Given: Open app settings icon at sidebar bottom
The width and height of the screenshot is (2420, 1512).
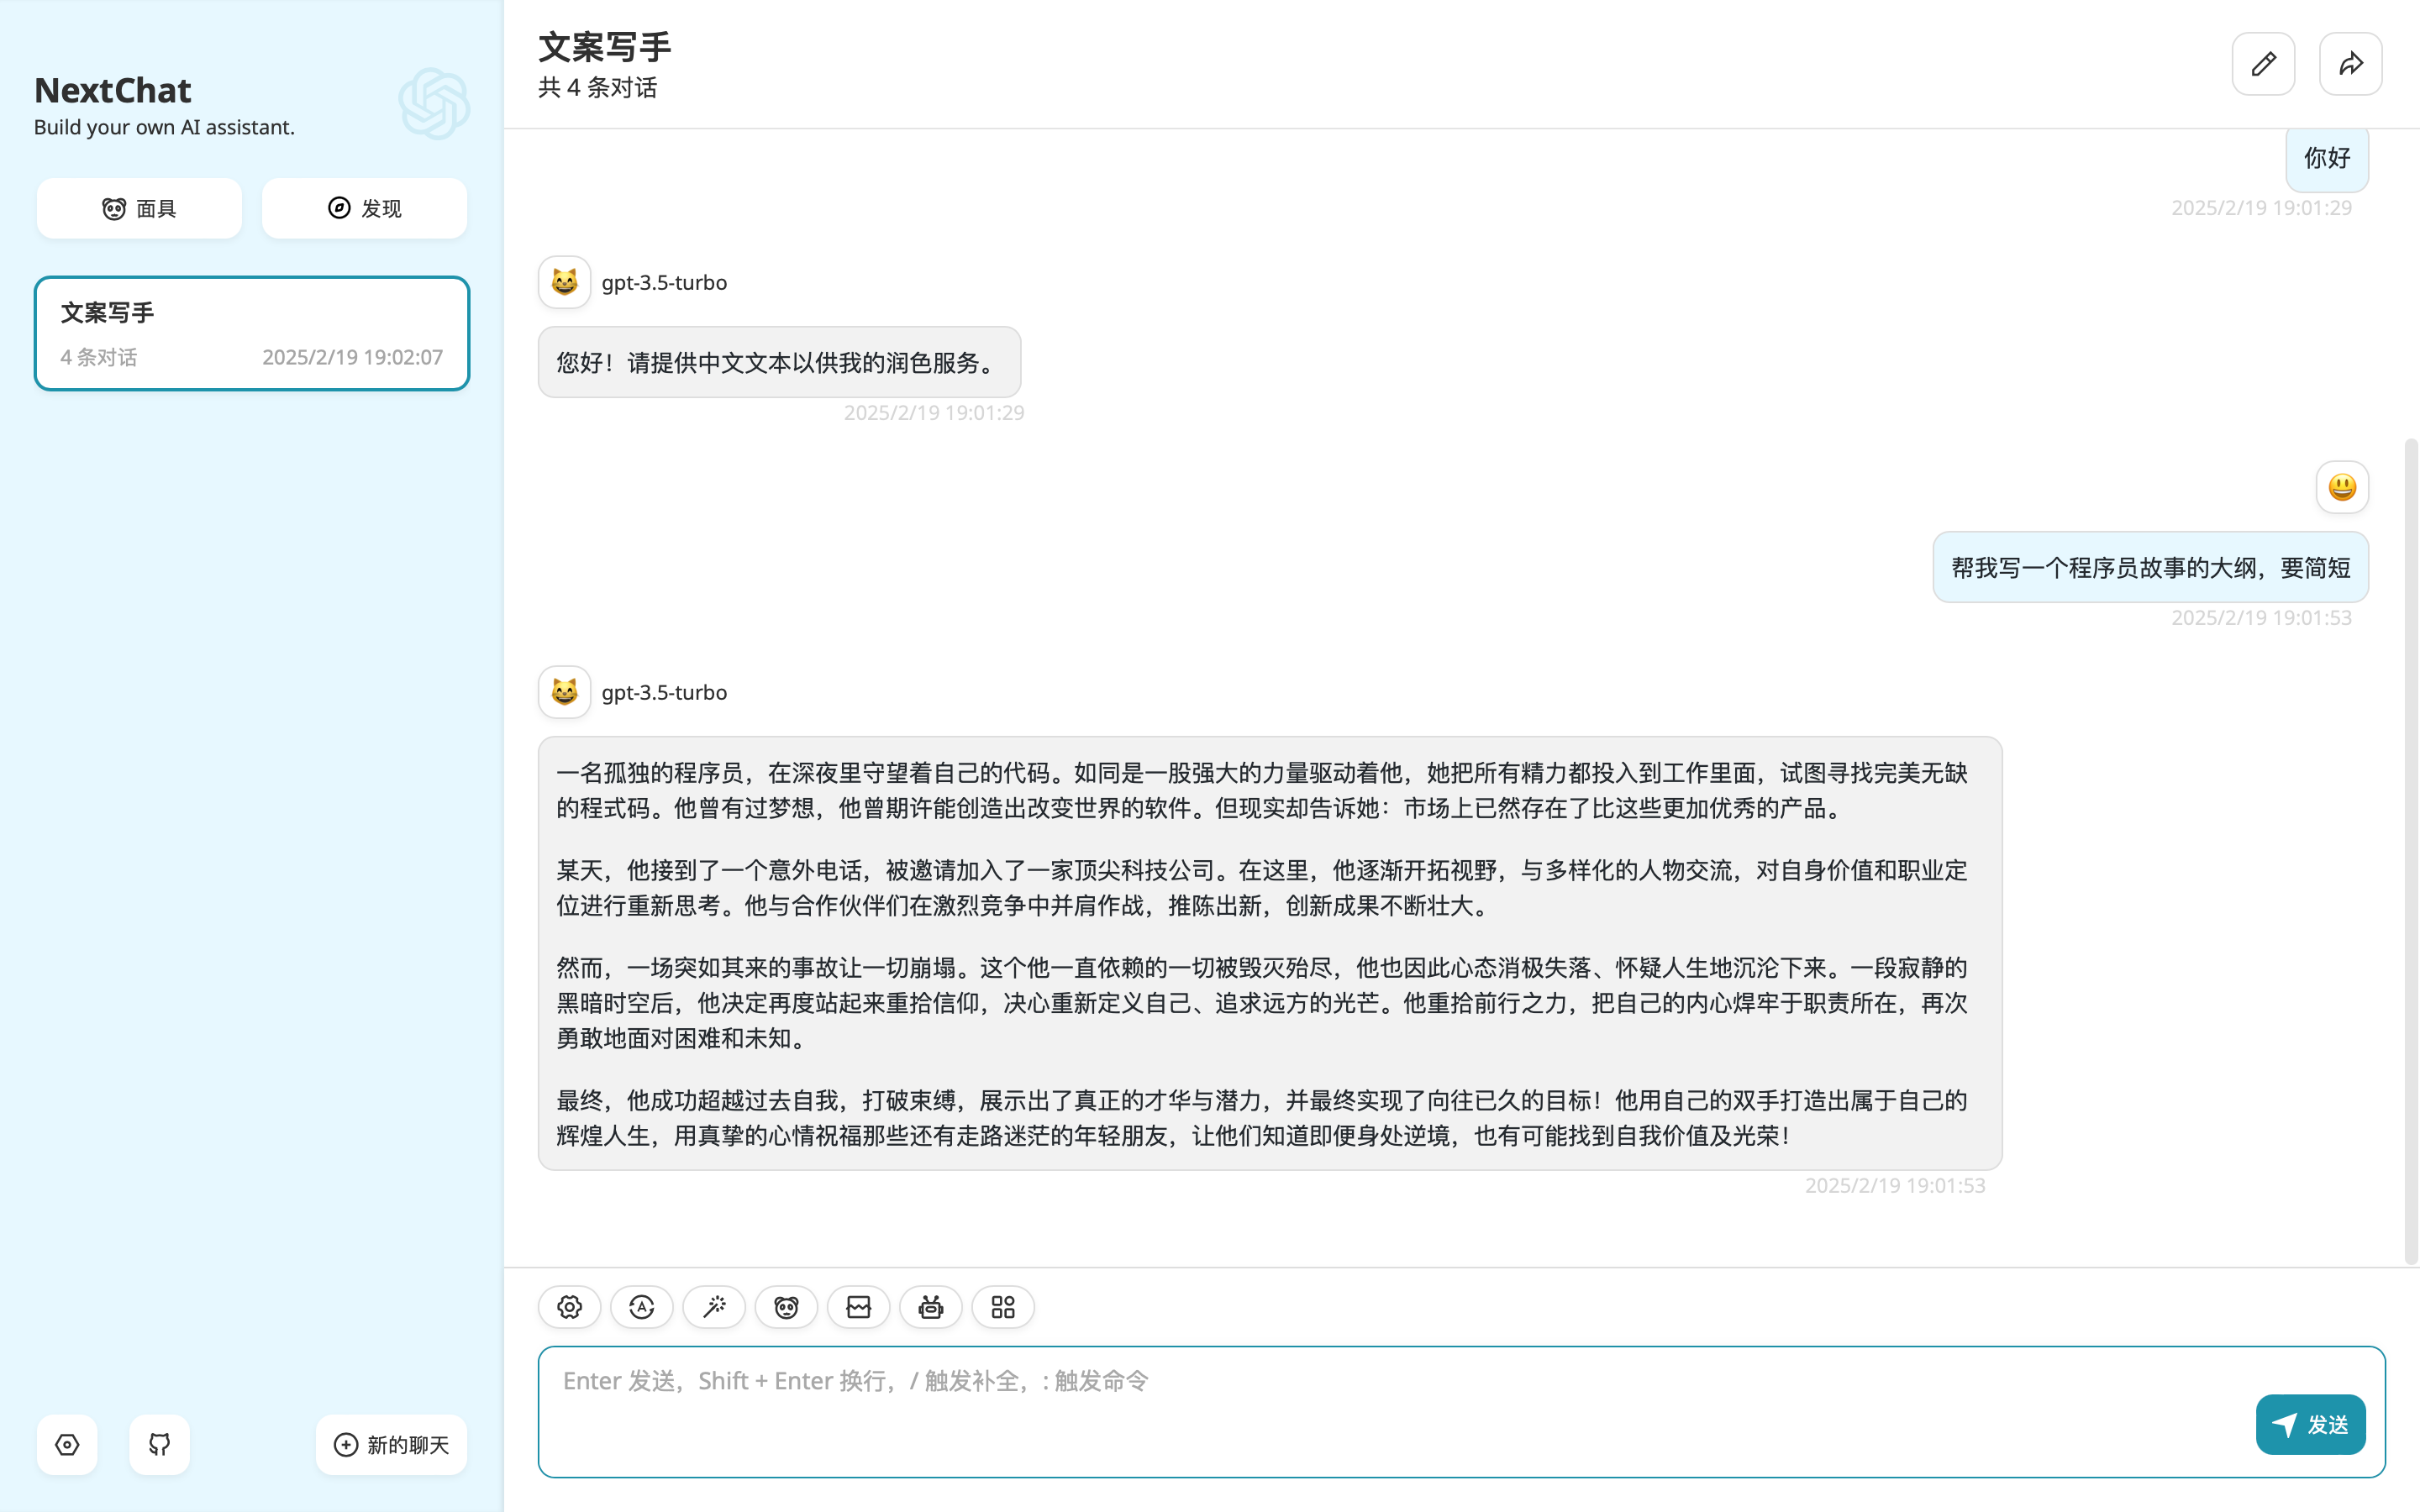Looking at the screenshot, I should point(67,1444).
